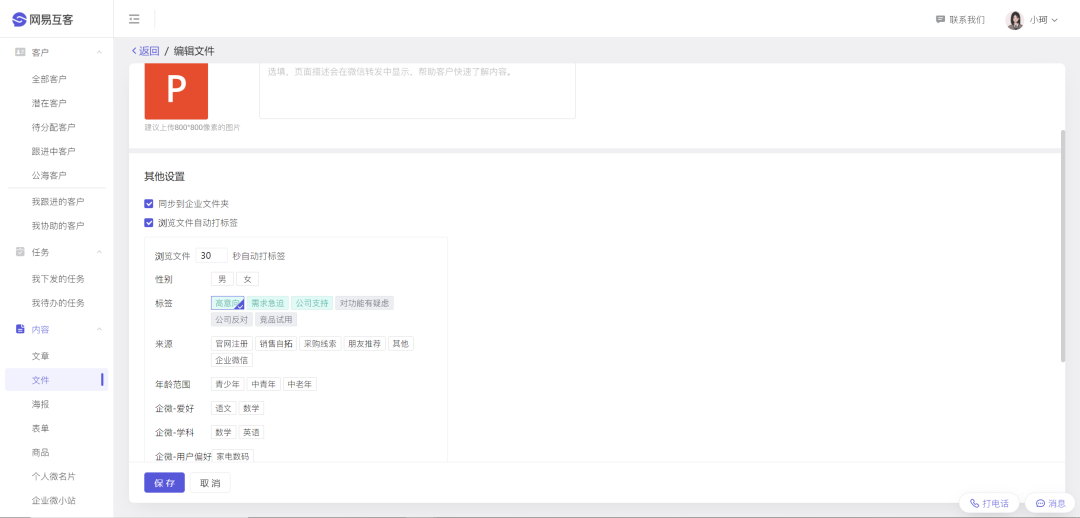Toggle the sidebar collapse icon
Screen dimensions: 1080x518
click(x=134, y=19)
